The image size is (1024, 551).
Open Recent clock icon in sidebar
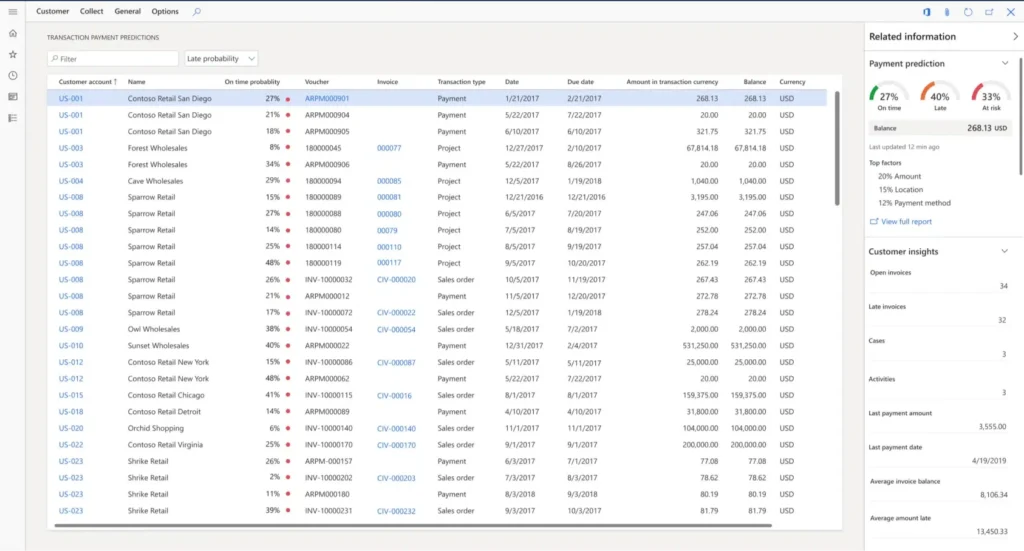click(12, 76)
